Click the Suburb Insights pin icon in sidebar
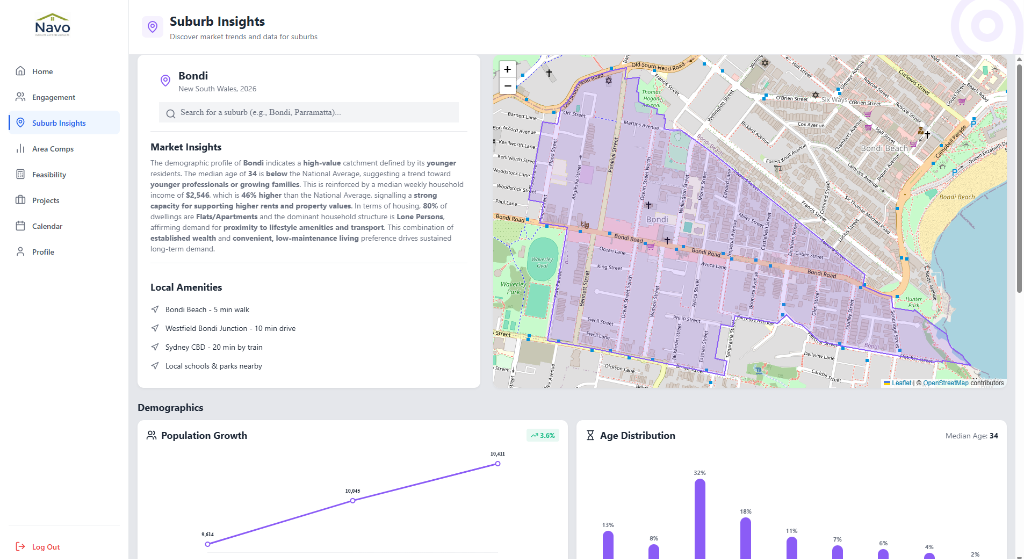Screen dimensions: 1024x559 pos(20,123)
